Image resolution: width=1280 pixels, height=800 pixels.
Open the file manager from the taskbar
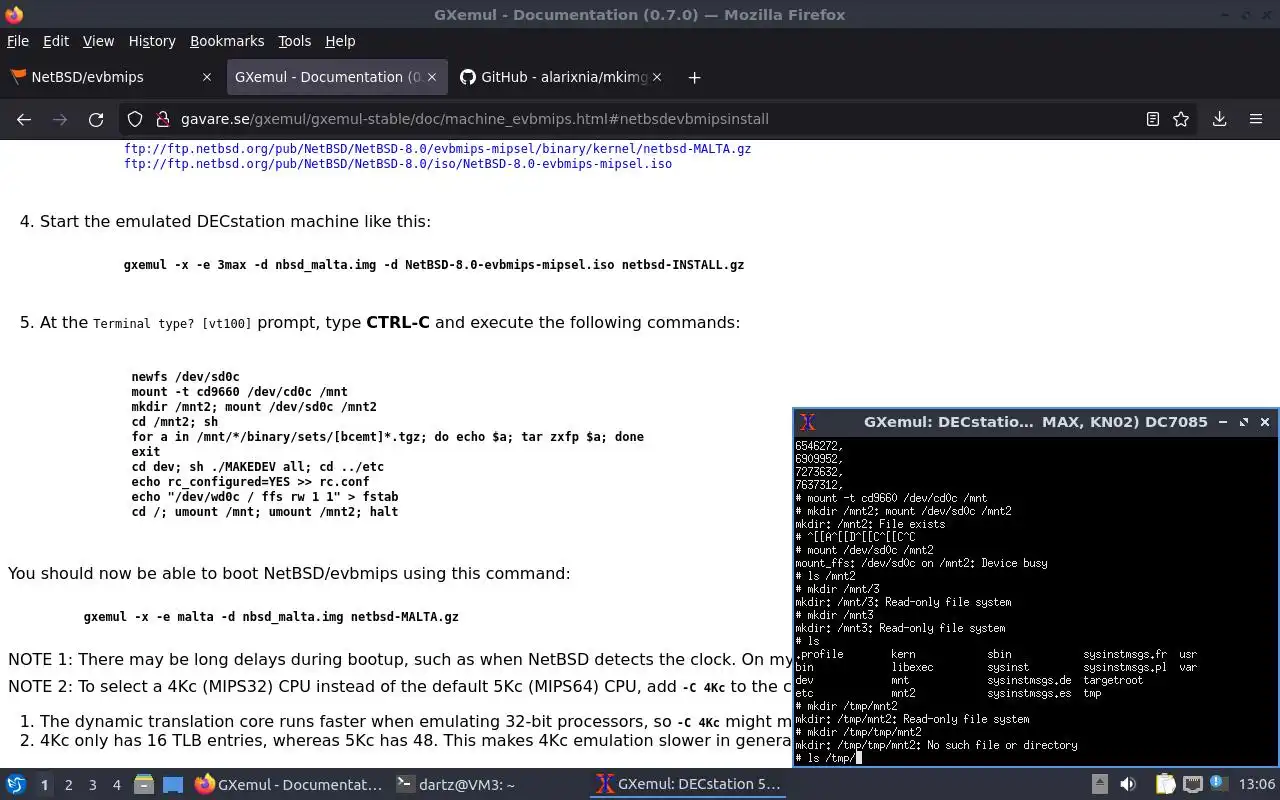coord(143,784)
